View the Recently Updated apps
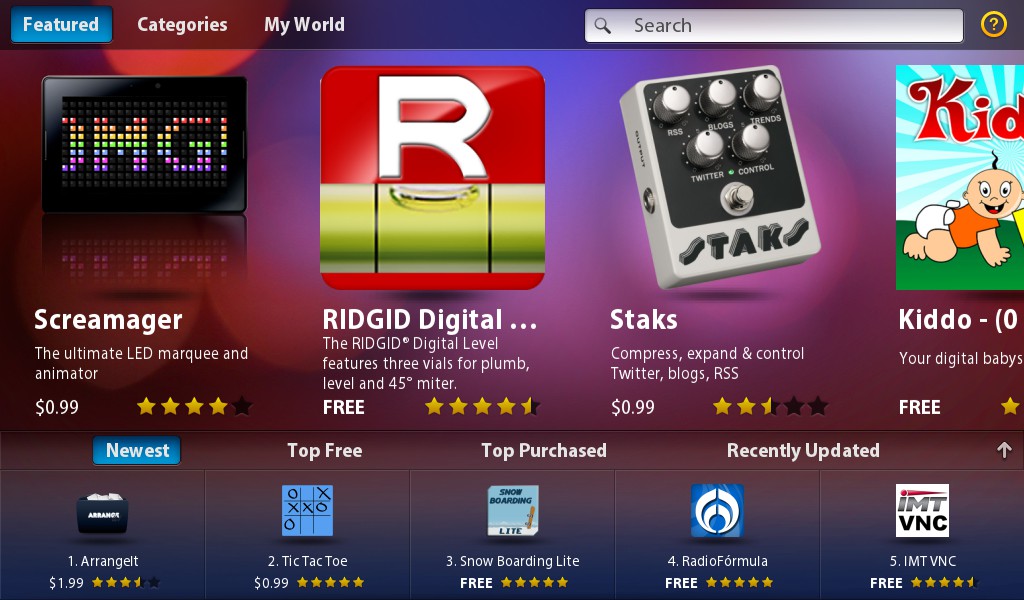The image size is (1024, 600). (803, 450)
